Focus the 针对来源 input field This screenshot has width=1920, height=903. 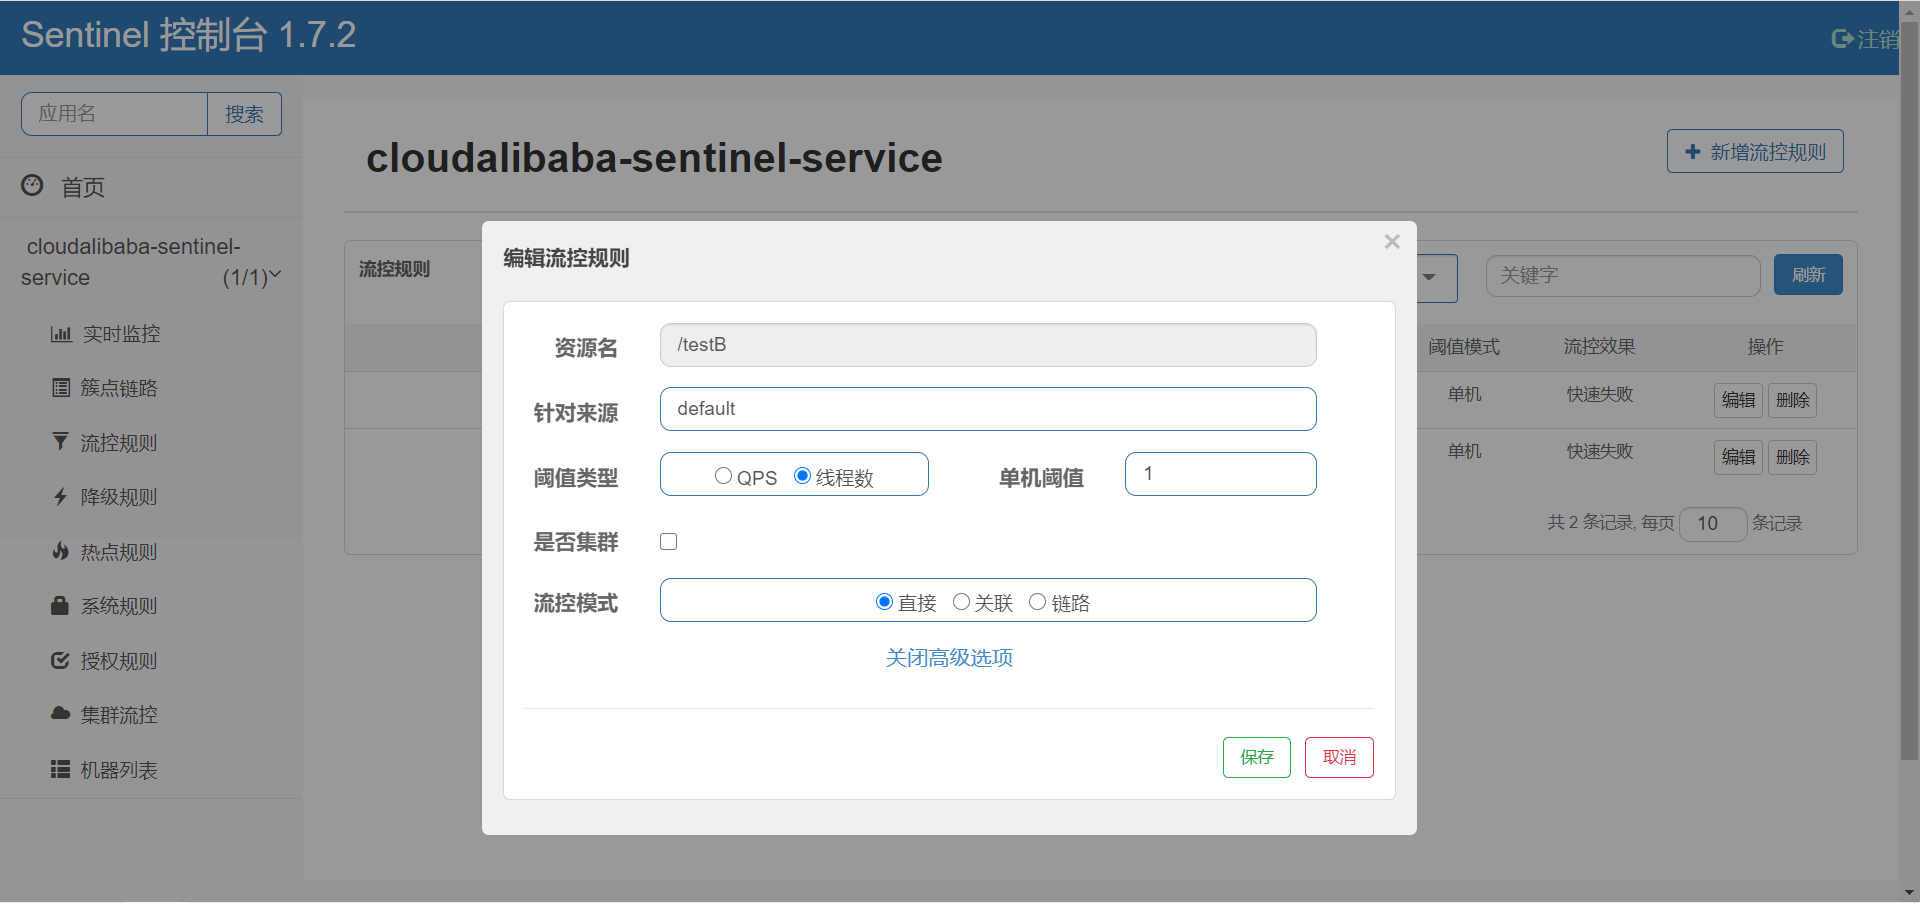click(x=988, y=409)
